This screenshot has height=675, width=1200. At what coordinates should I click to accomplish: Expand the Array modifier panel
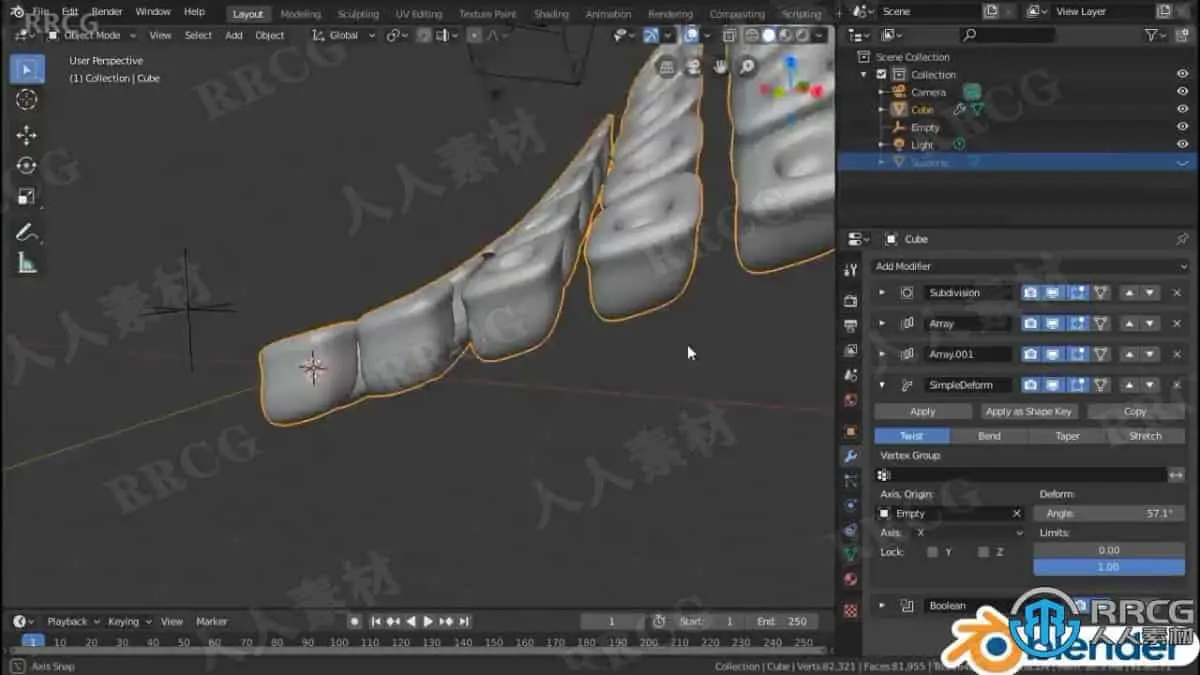click(x=882, y=324)
